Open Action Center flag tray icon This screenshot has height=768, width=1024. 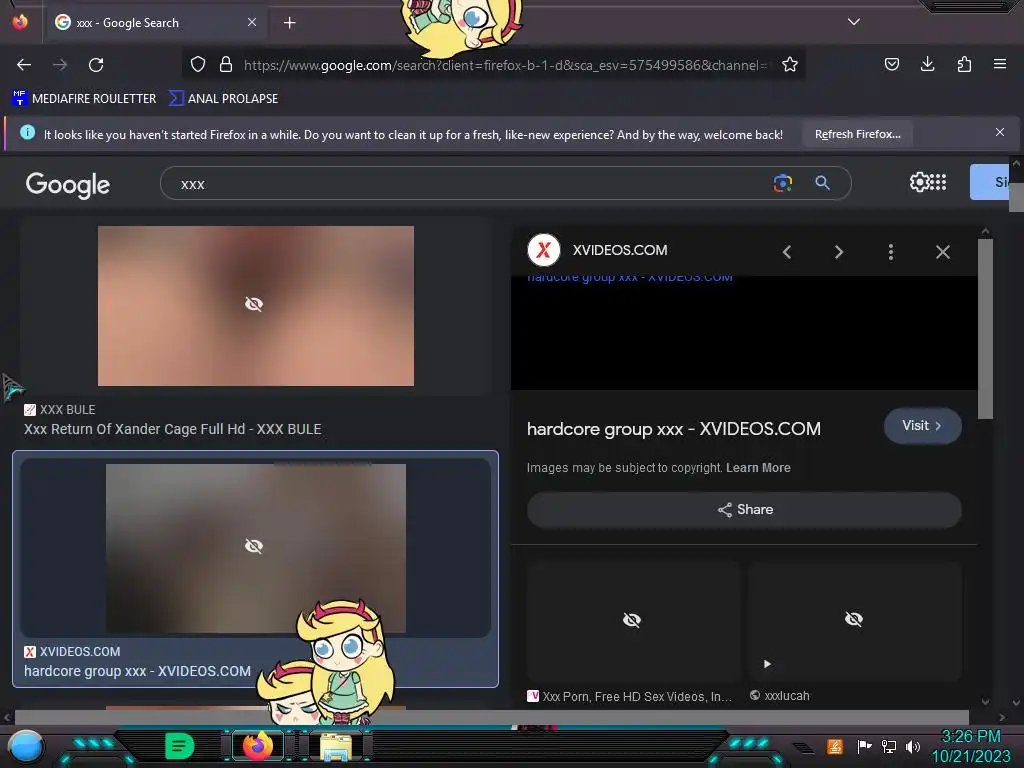coord(864,746)
